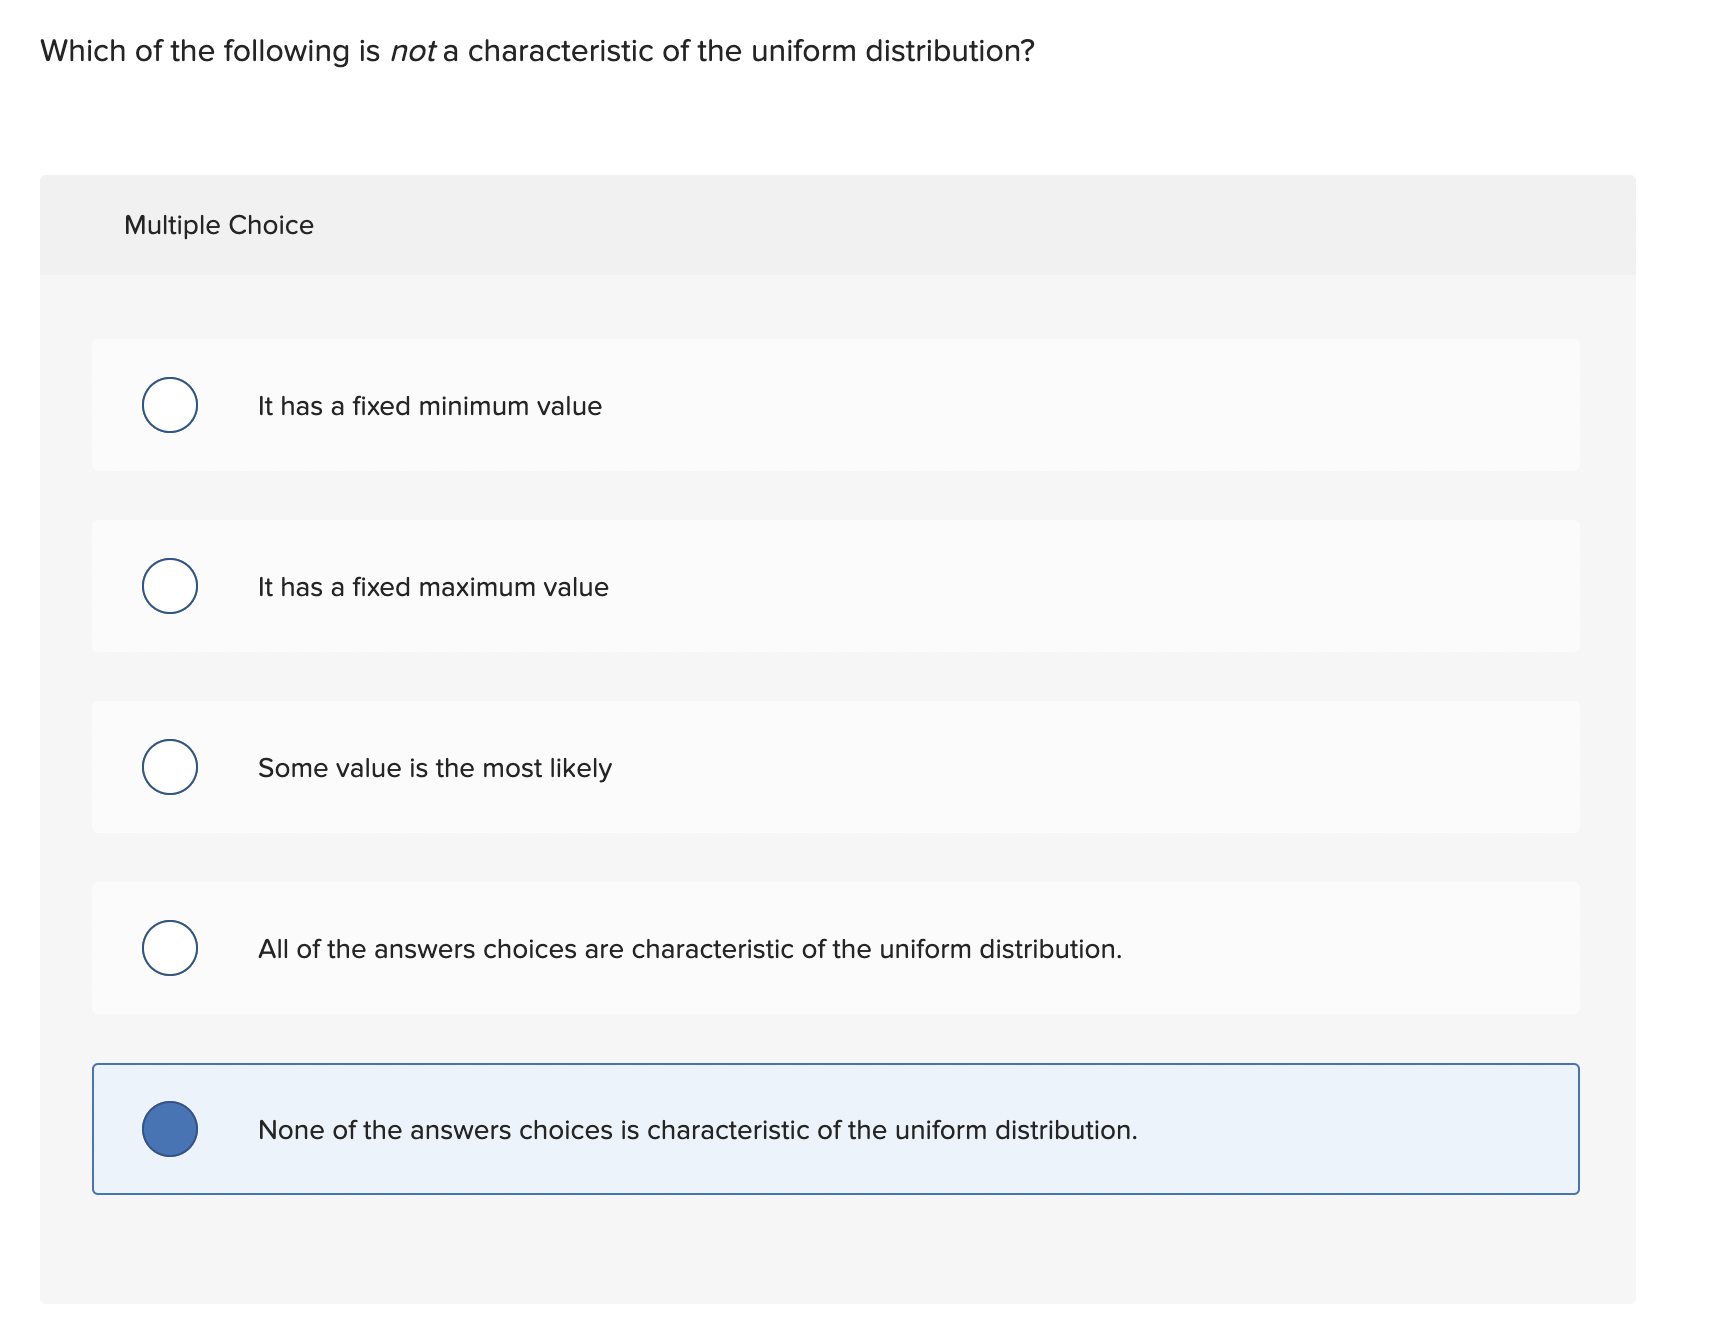The height and width of the screenshot is (1340, 1730).
Task: Click the 'Multiple Choice' header label
Action: 219,225
